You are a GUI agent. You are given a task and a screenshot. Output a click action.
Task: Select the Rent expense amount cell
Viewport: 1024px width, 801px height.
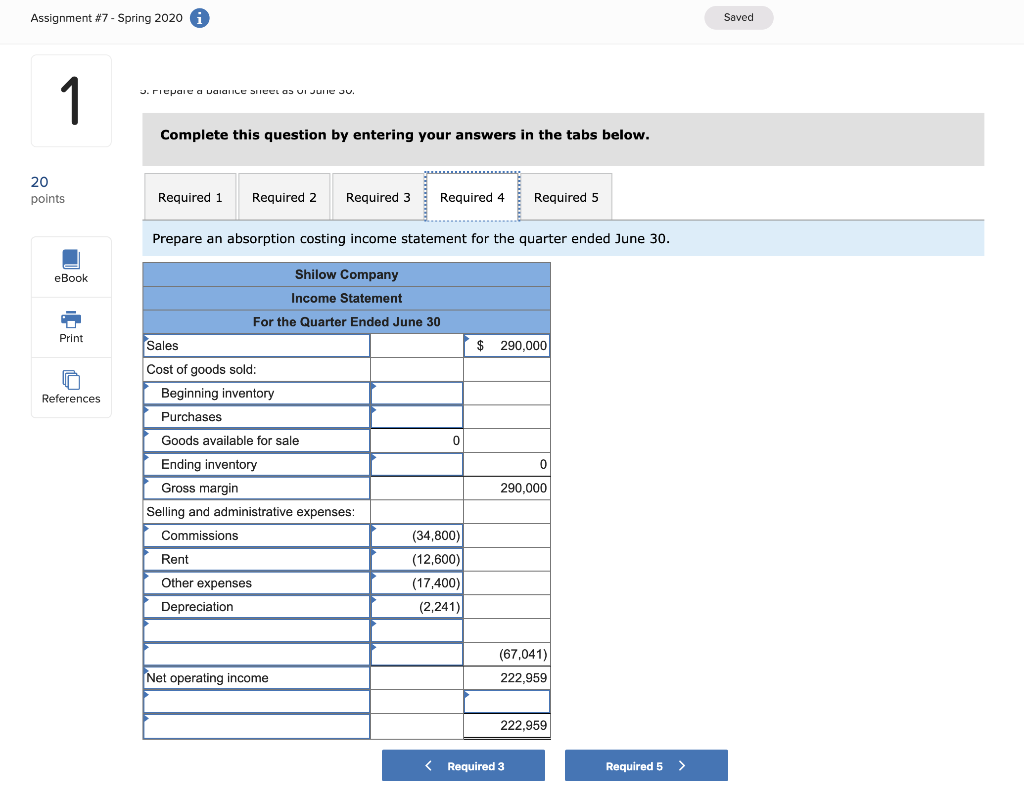pyautogui.click(x=416, y=559)
